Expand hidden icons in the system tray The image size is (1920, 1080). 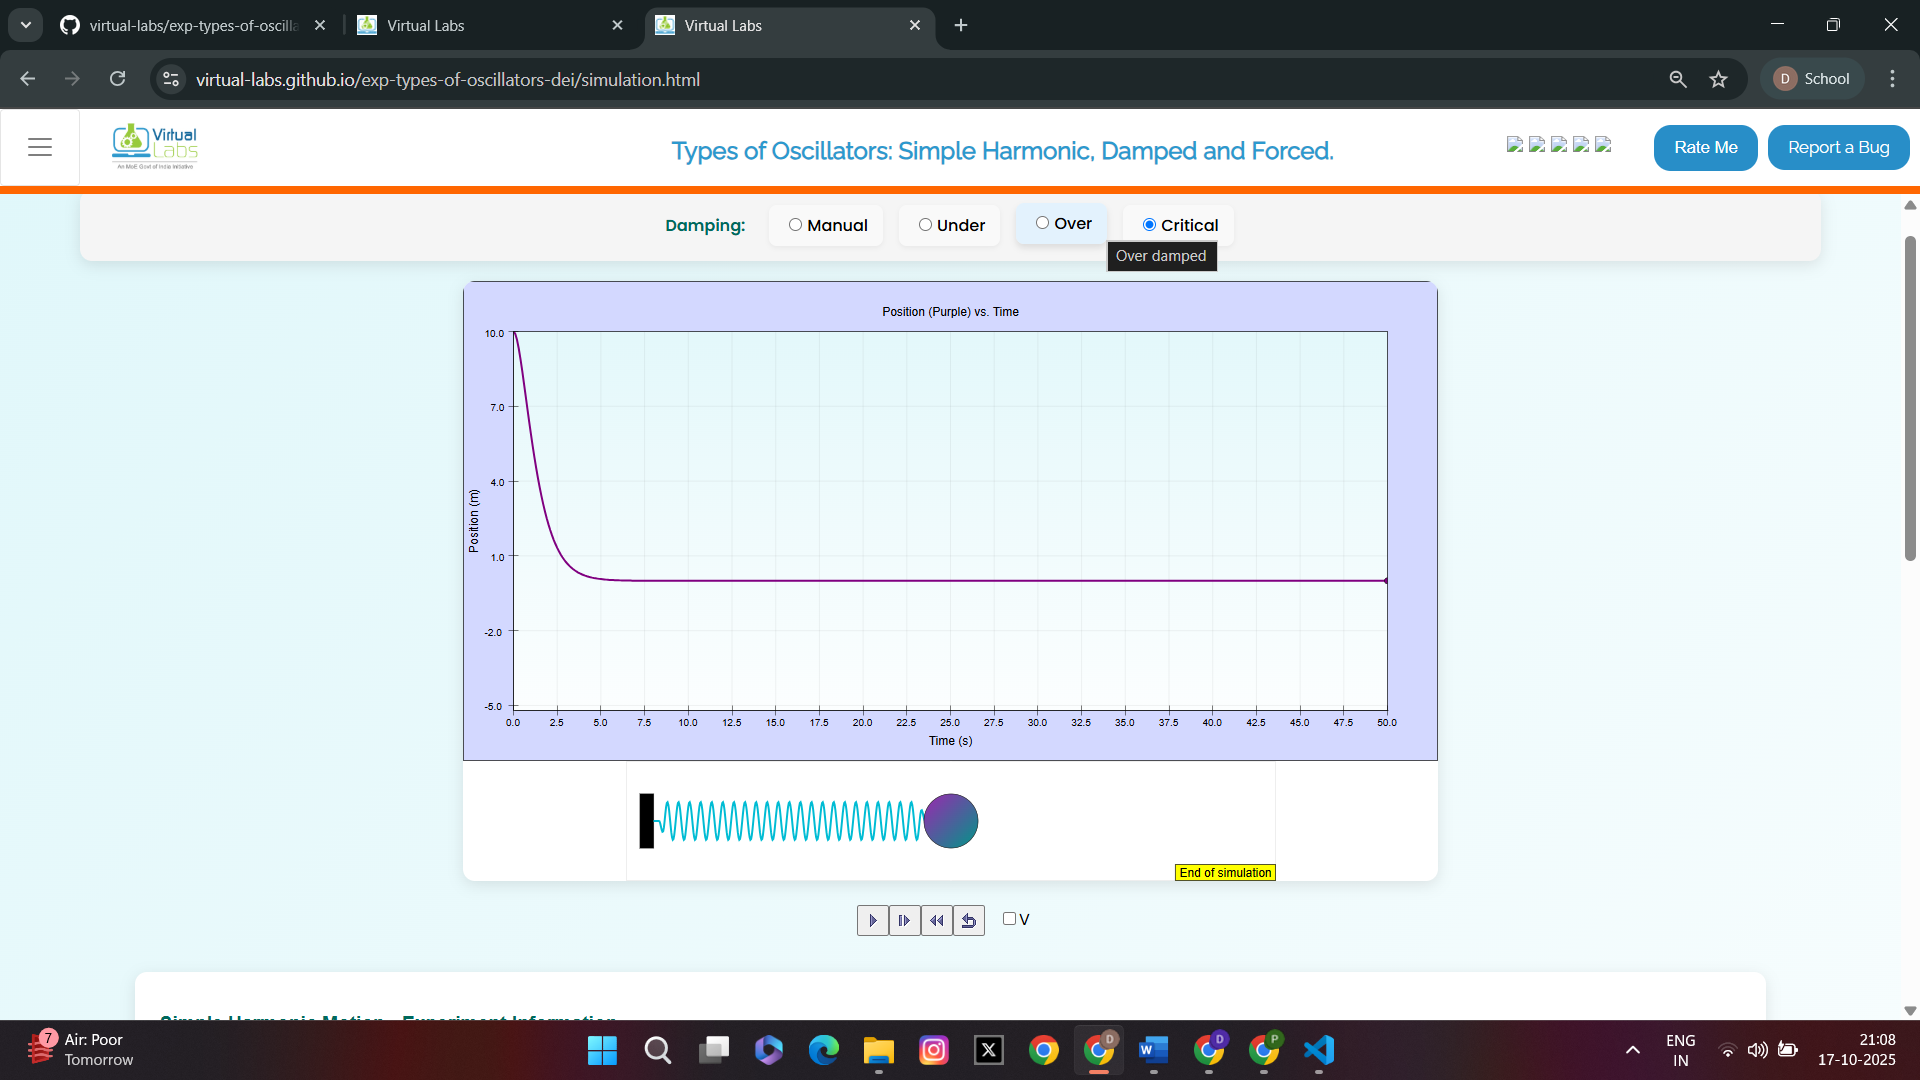click(x=1632, y=1050)
